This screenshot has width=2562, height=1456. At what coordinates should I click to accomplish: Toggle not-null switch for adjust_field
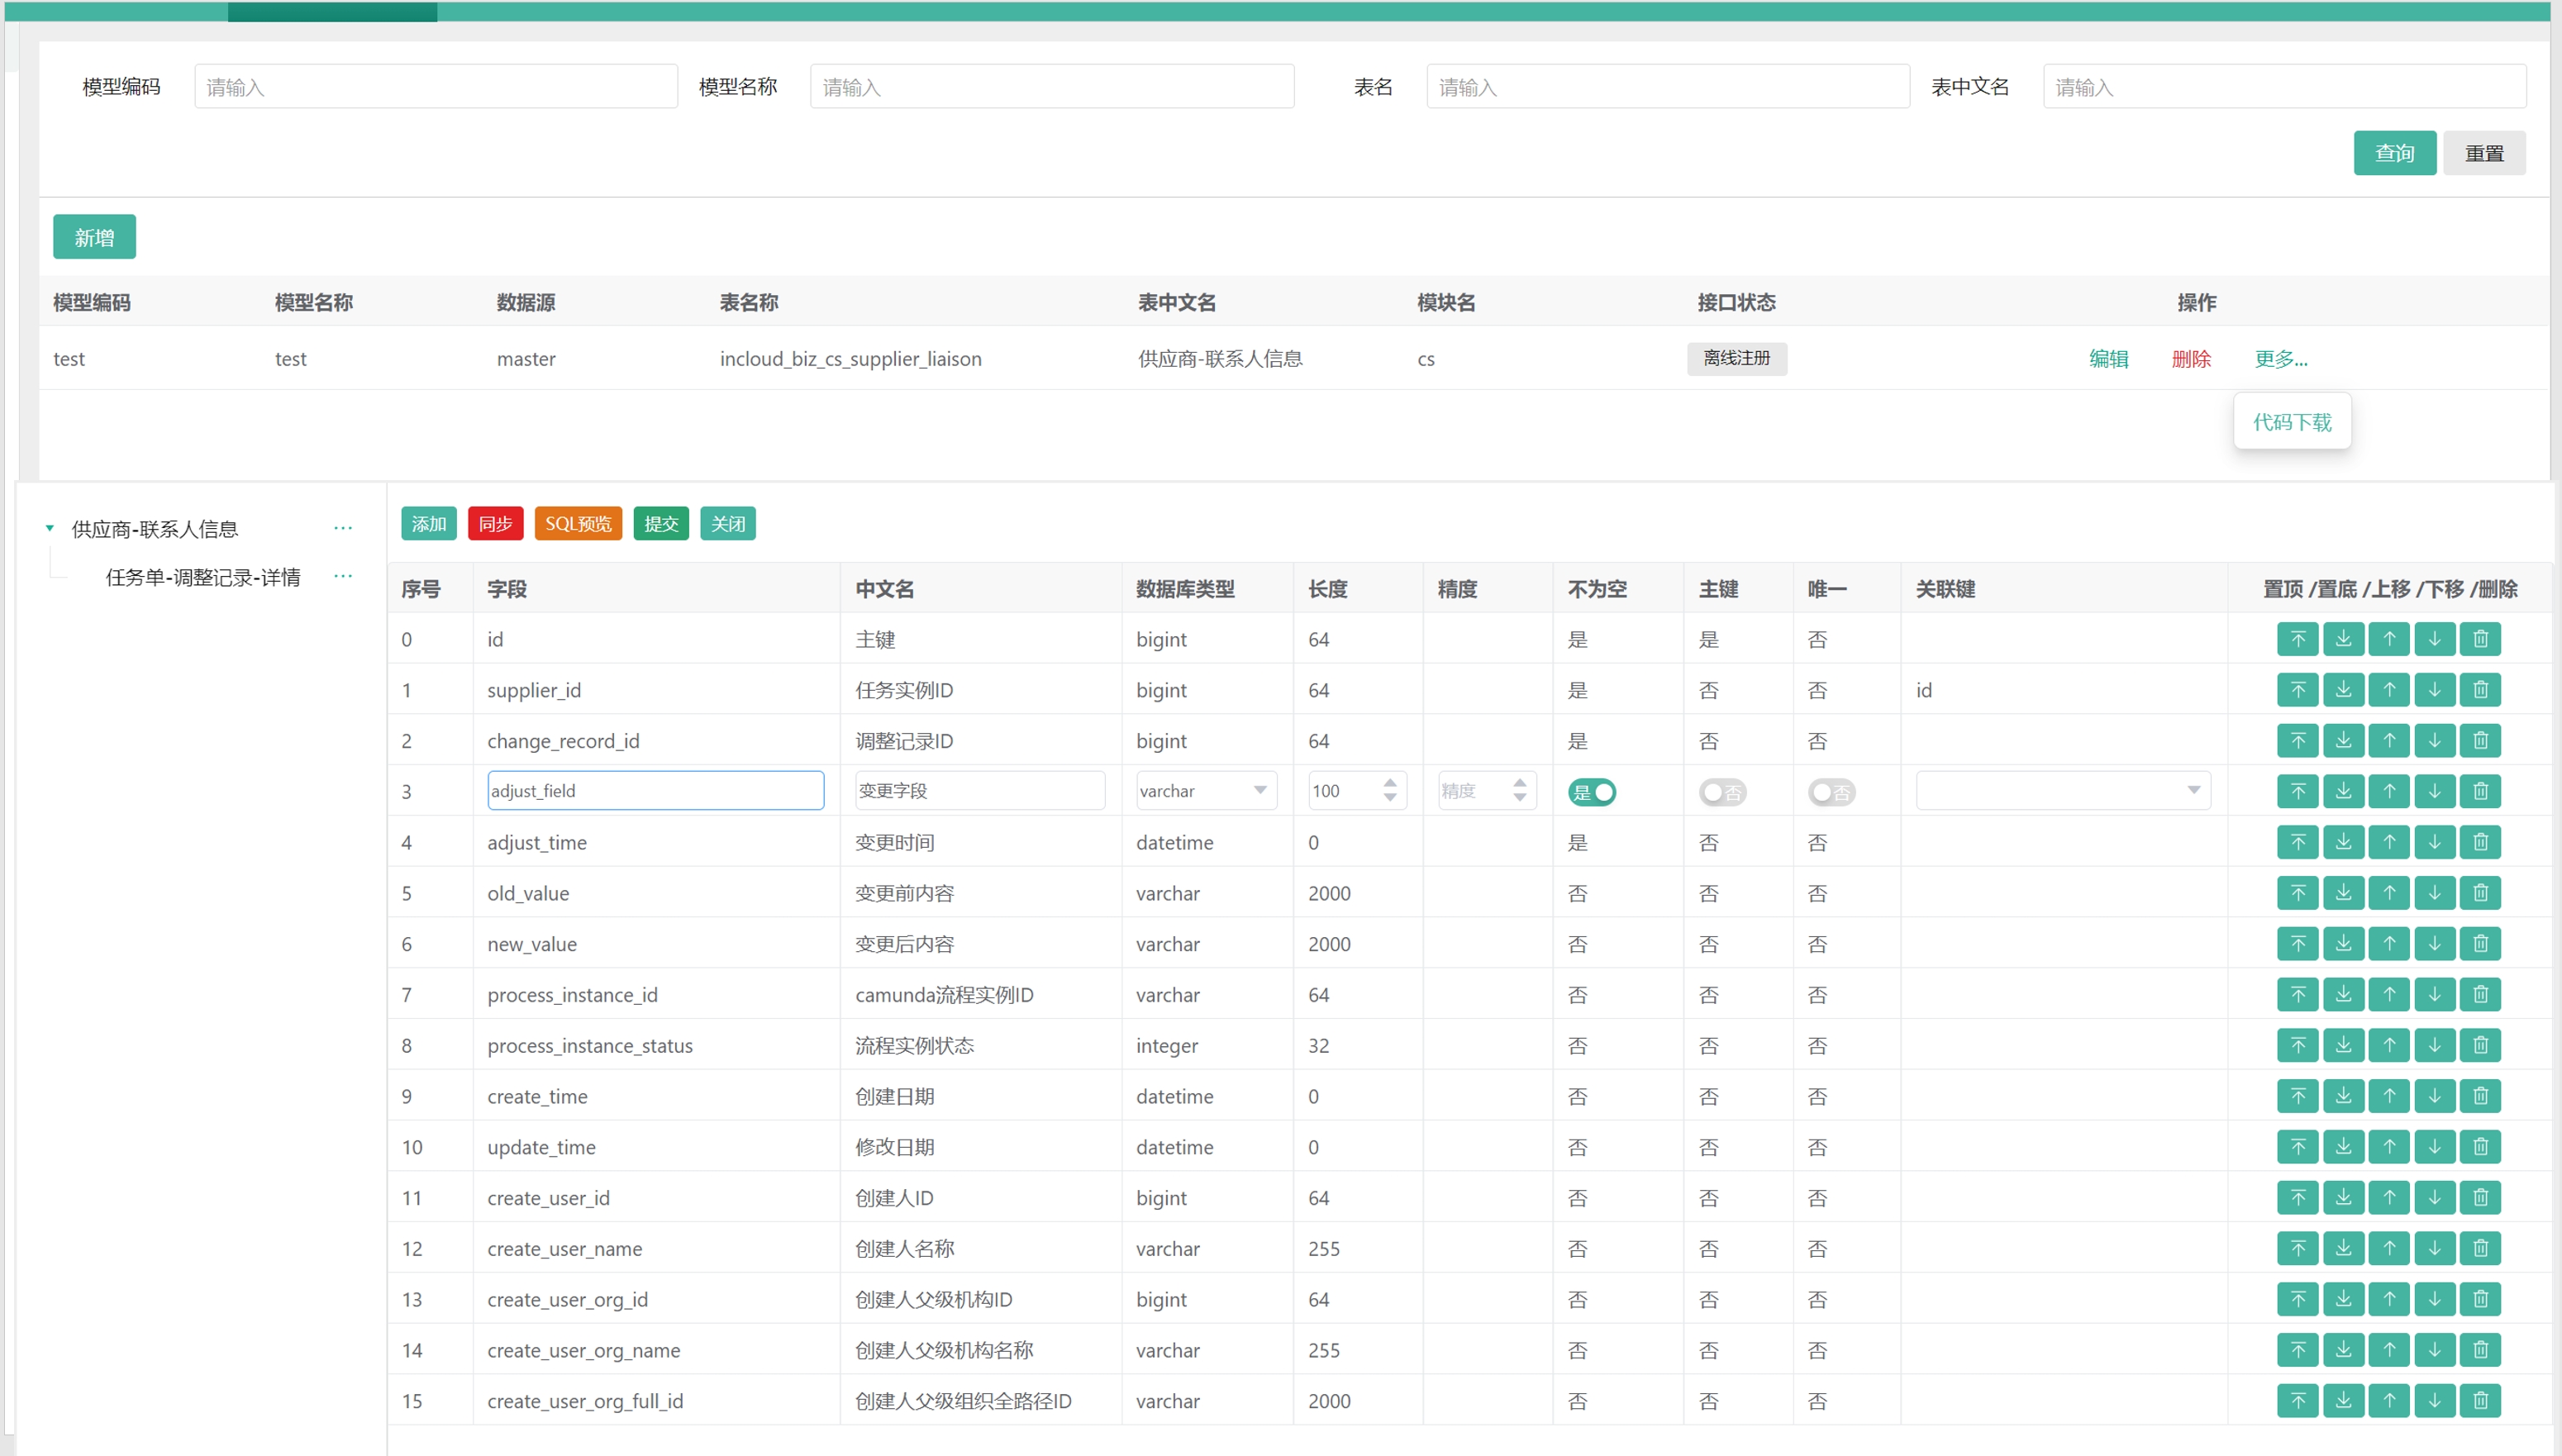[x=1591, y=792]
